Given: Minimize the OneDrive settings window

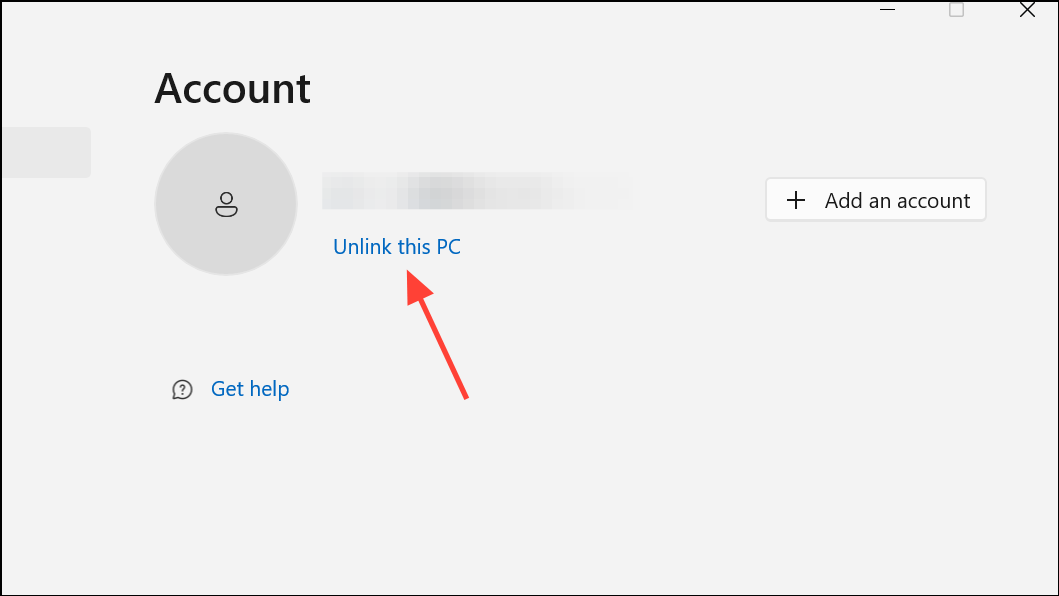Looking at the screenshot, I should (887, 9).
